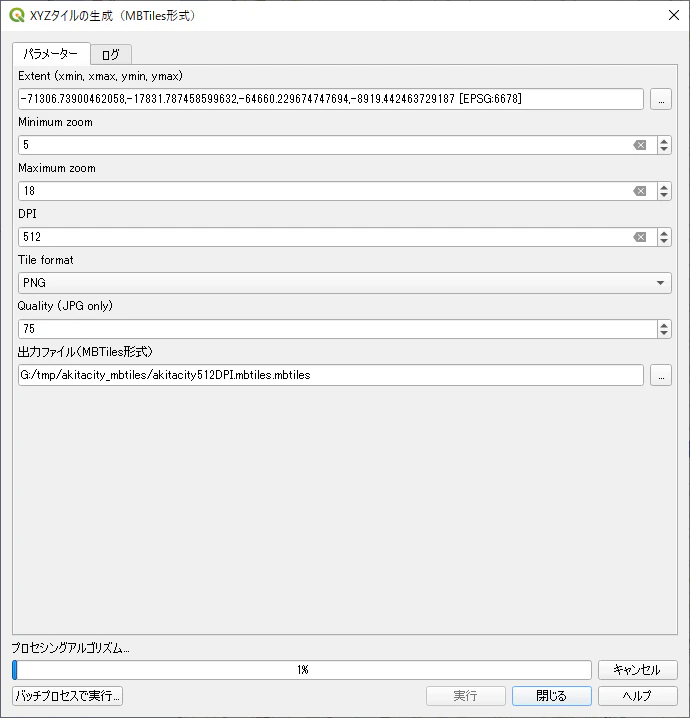Click the output file path field

point(331,375)
